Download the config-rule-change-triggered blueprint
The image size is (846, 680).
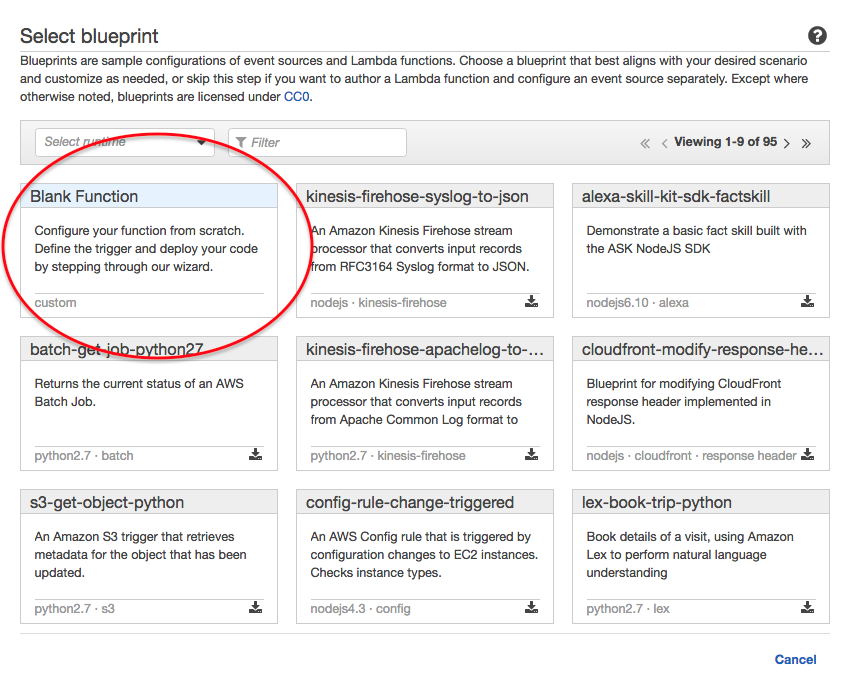[531, 608]
